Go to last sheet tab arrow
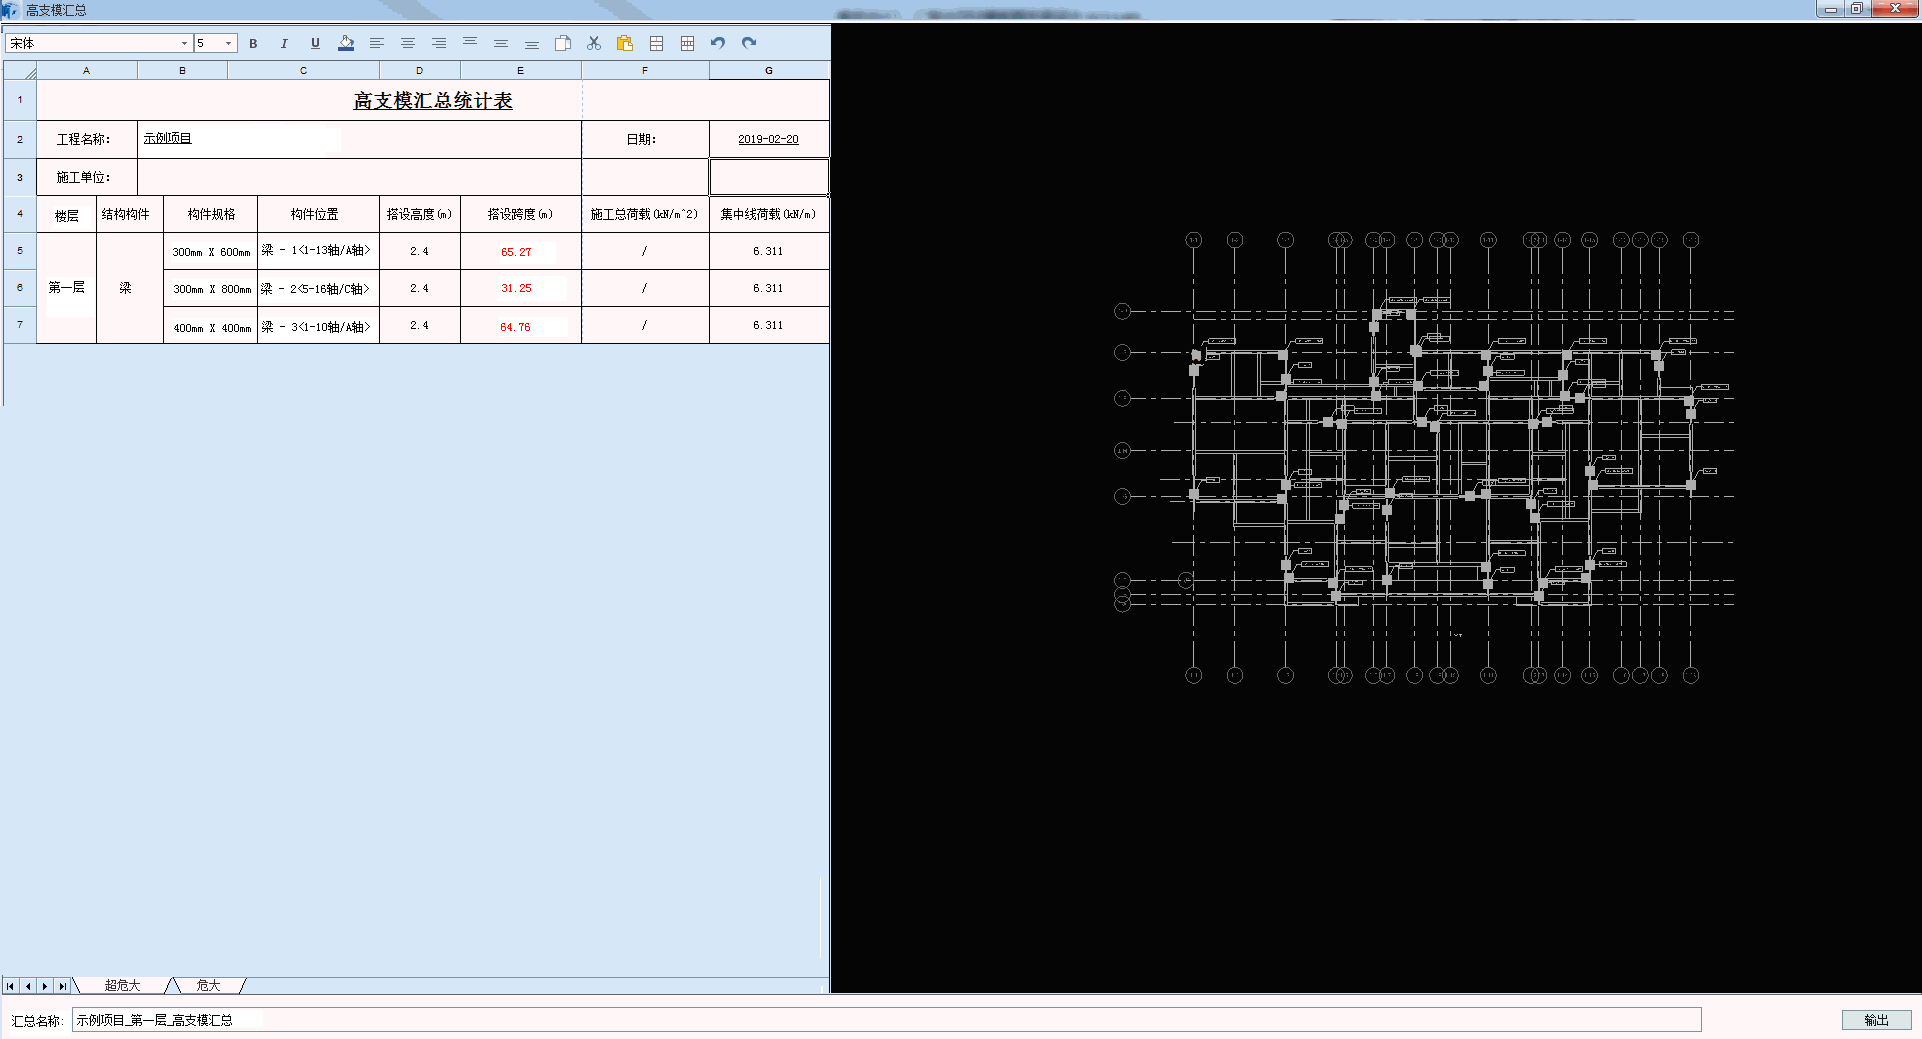 click(62, 986)
